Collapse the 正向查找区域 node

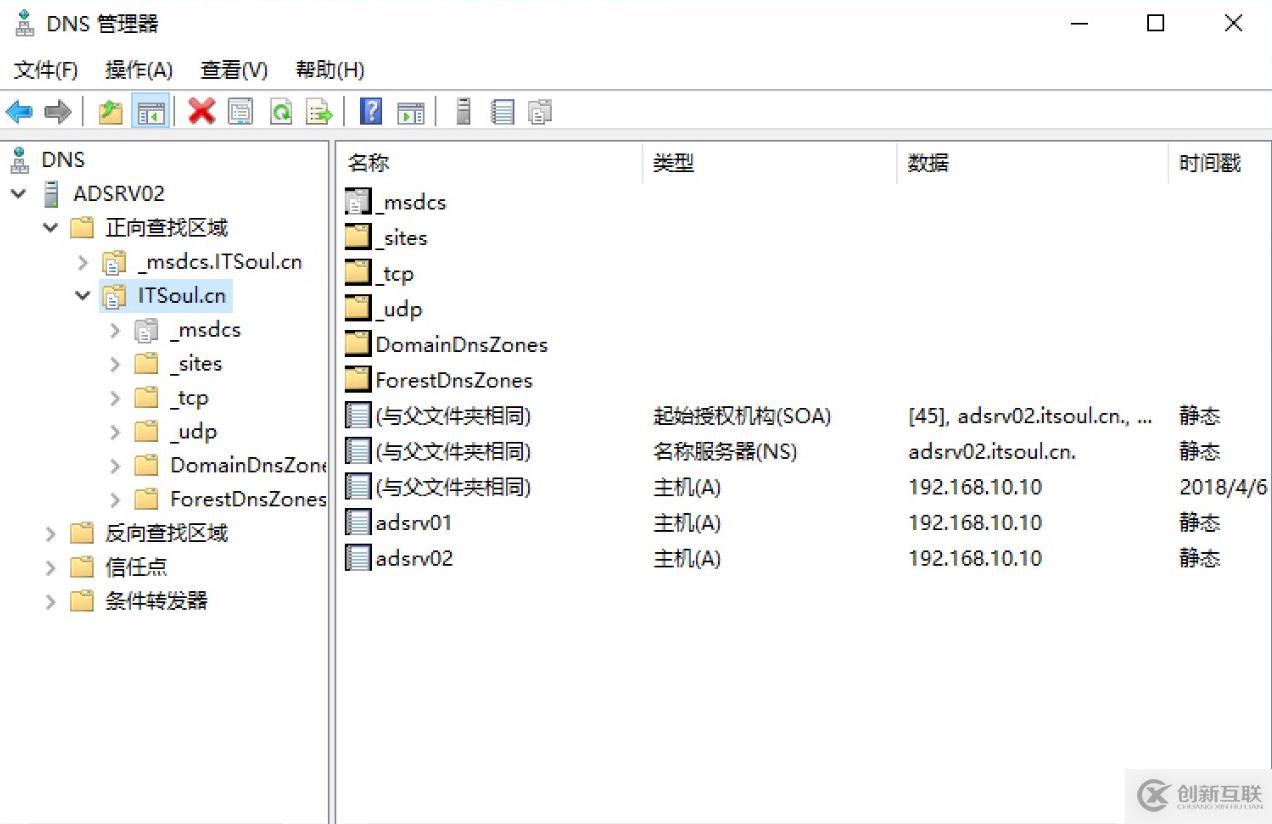51,228
